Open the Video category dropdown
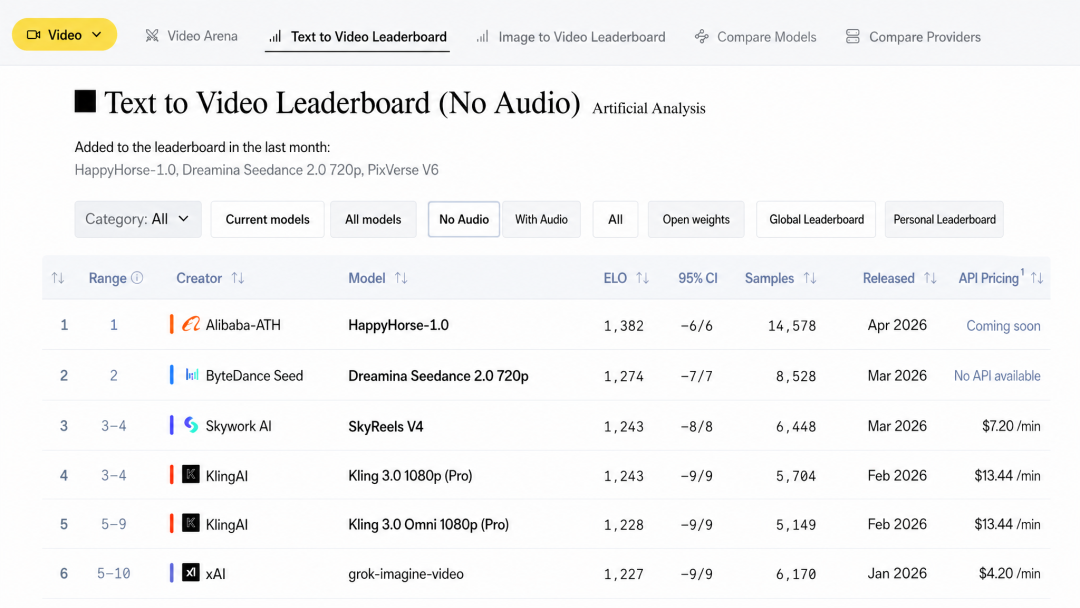1080x608 pixels. [x=64, y=35]
